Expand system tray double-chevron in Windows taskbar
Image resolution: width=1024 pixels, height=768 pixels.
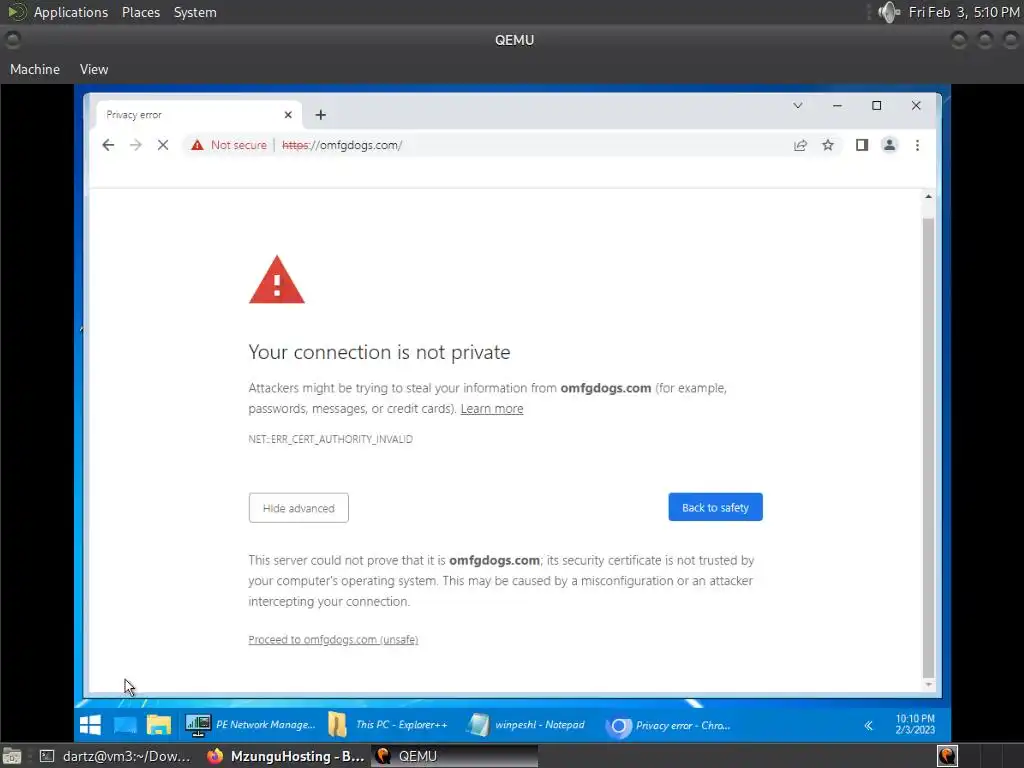tap(869, 726)
